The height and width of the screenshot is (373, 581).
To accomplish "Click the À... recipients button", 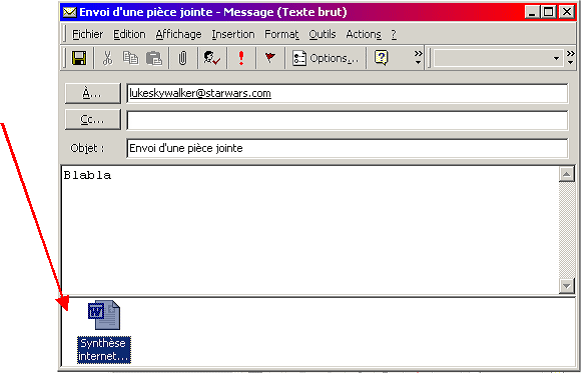I will pos(93,93).
